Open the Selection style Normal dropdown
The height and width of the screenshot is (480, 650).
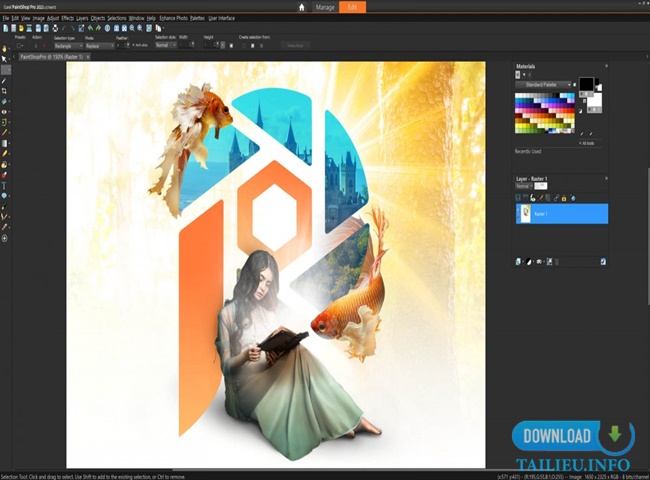[x=166, y=45]
